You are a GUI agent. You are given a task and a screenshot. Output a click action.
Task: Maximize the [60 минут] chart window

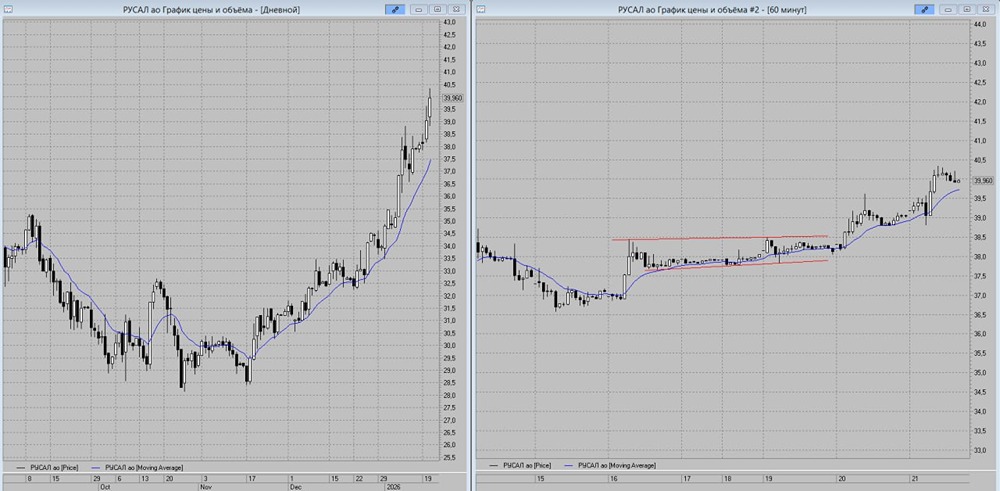click(x=967, y=10)
